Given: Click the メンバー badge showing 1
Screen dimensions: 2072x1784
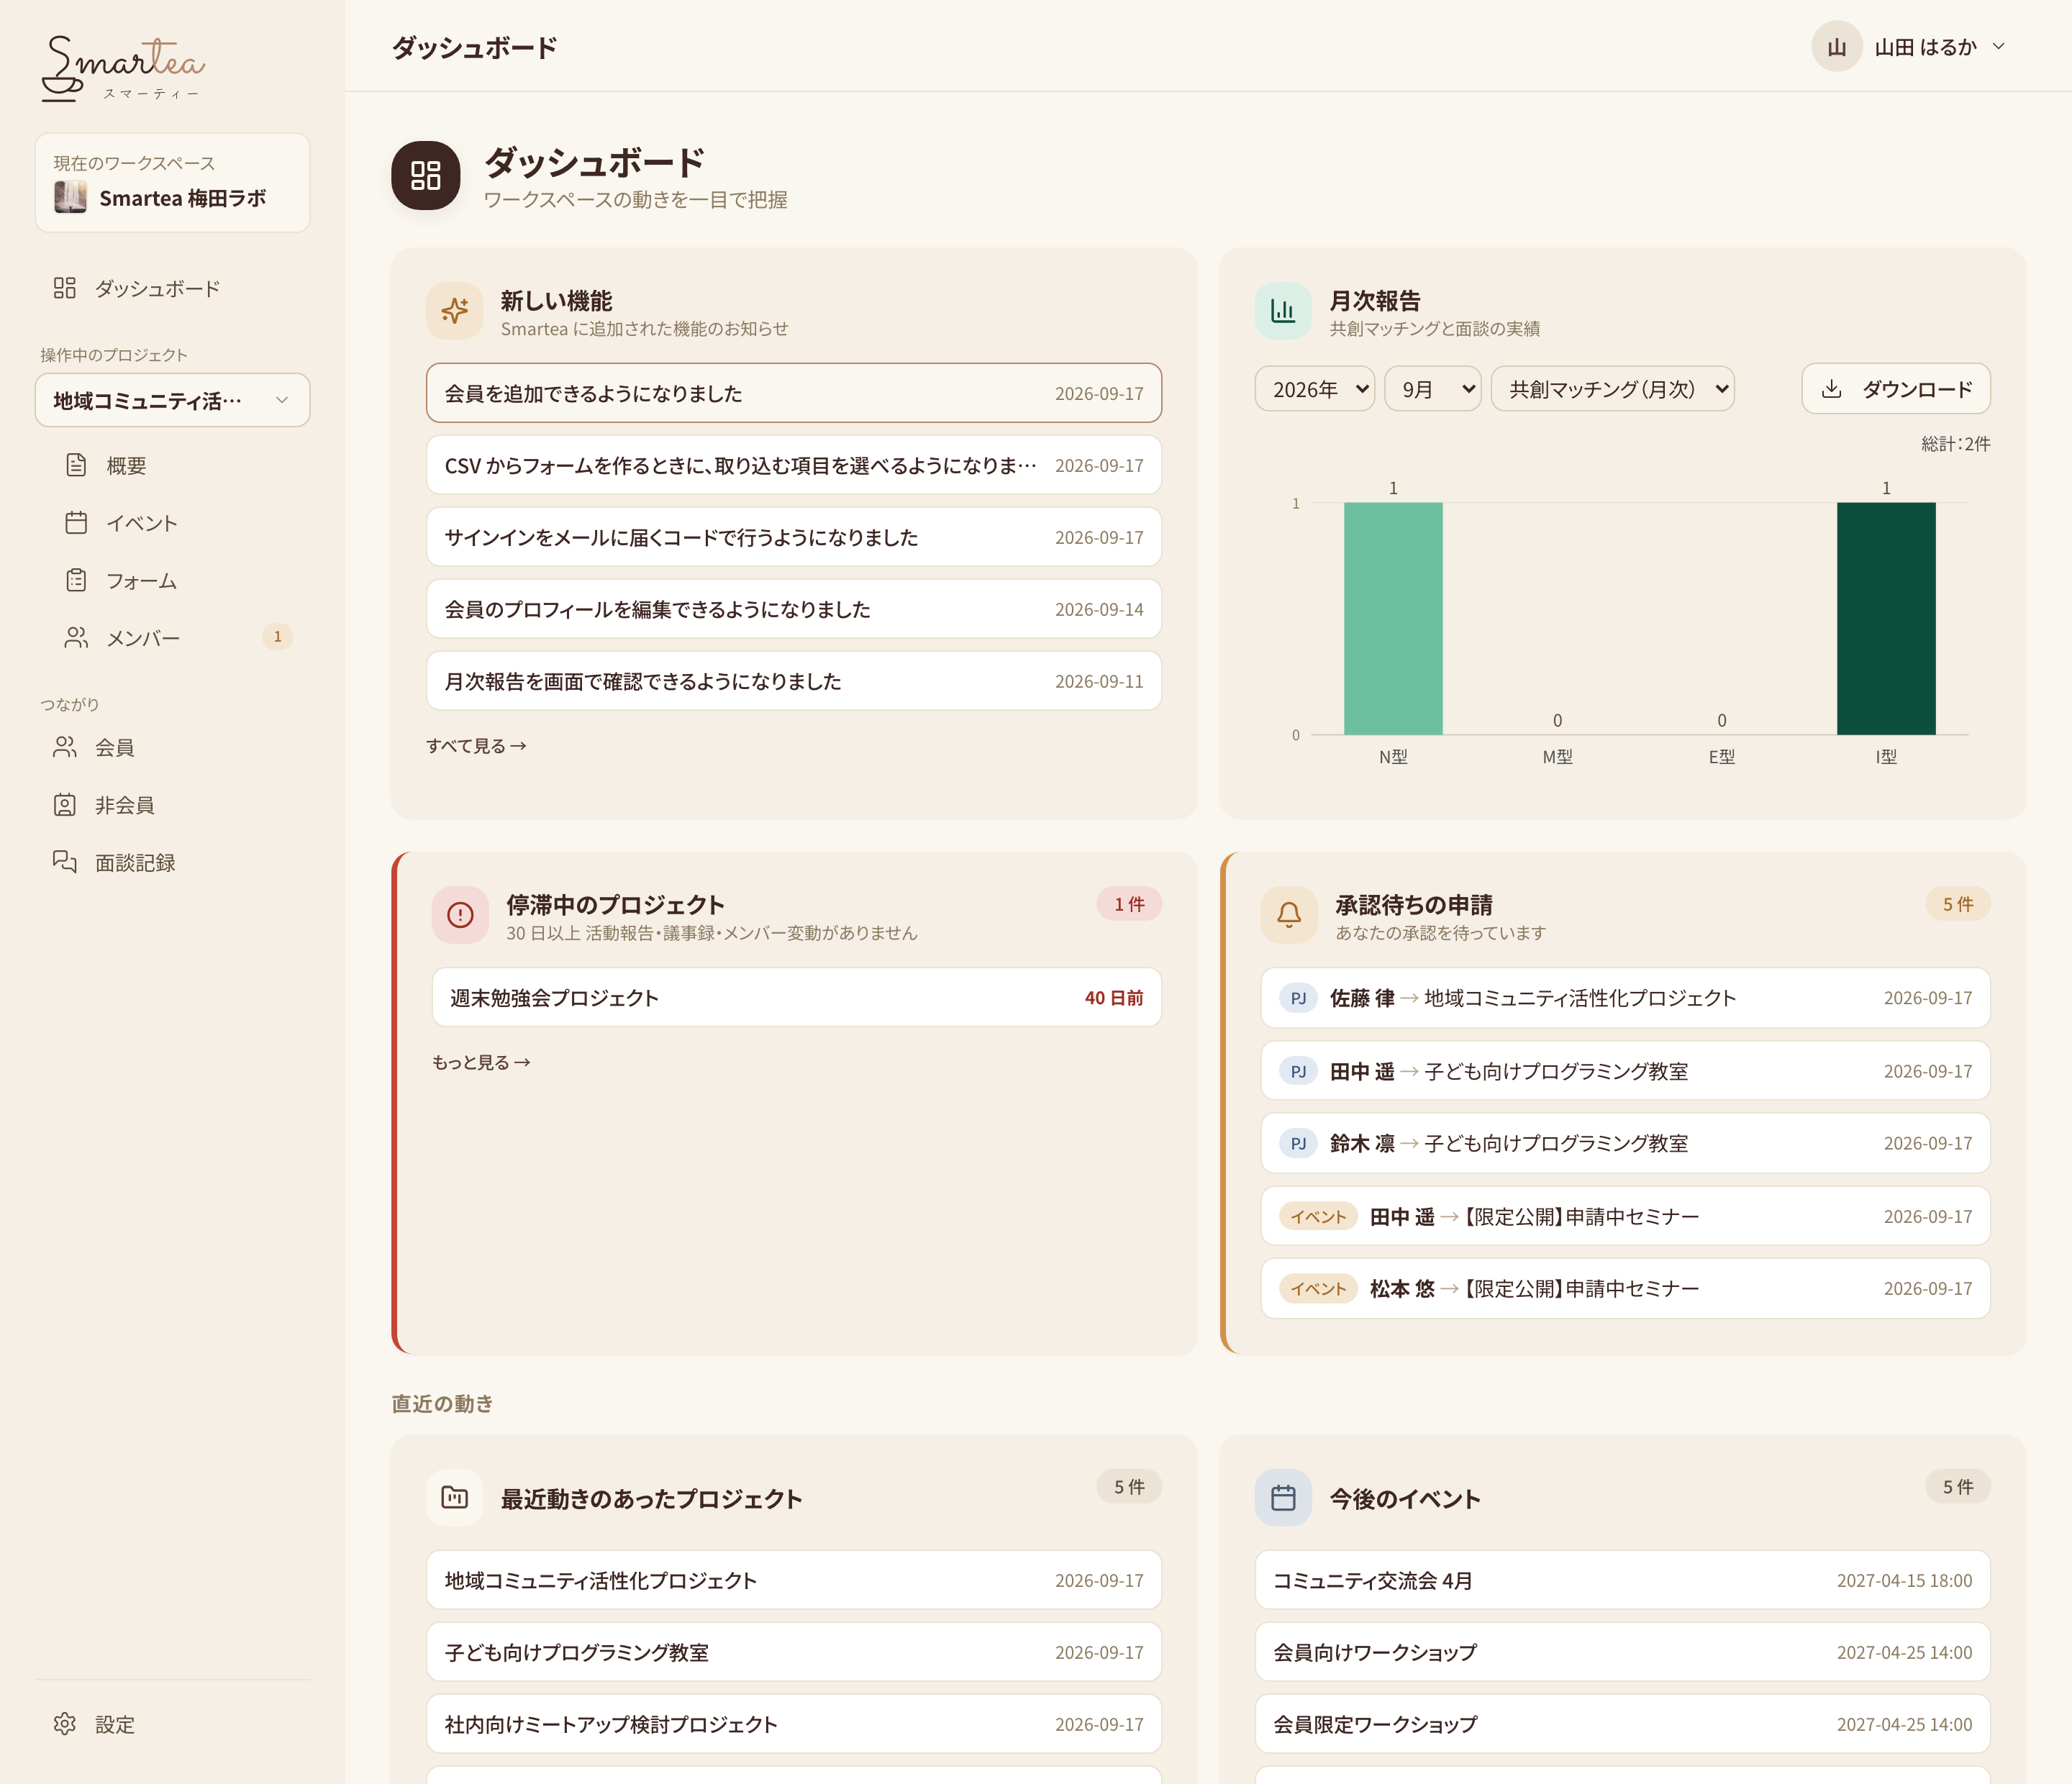Looking at the screenshot, I should point(277,636).
